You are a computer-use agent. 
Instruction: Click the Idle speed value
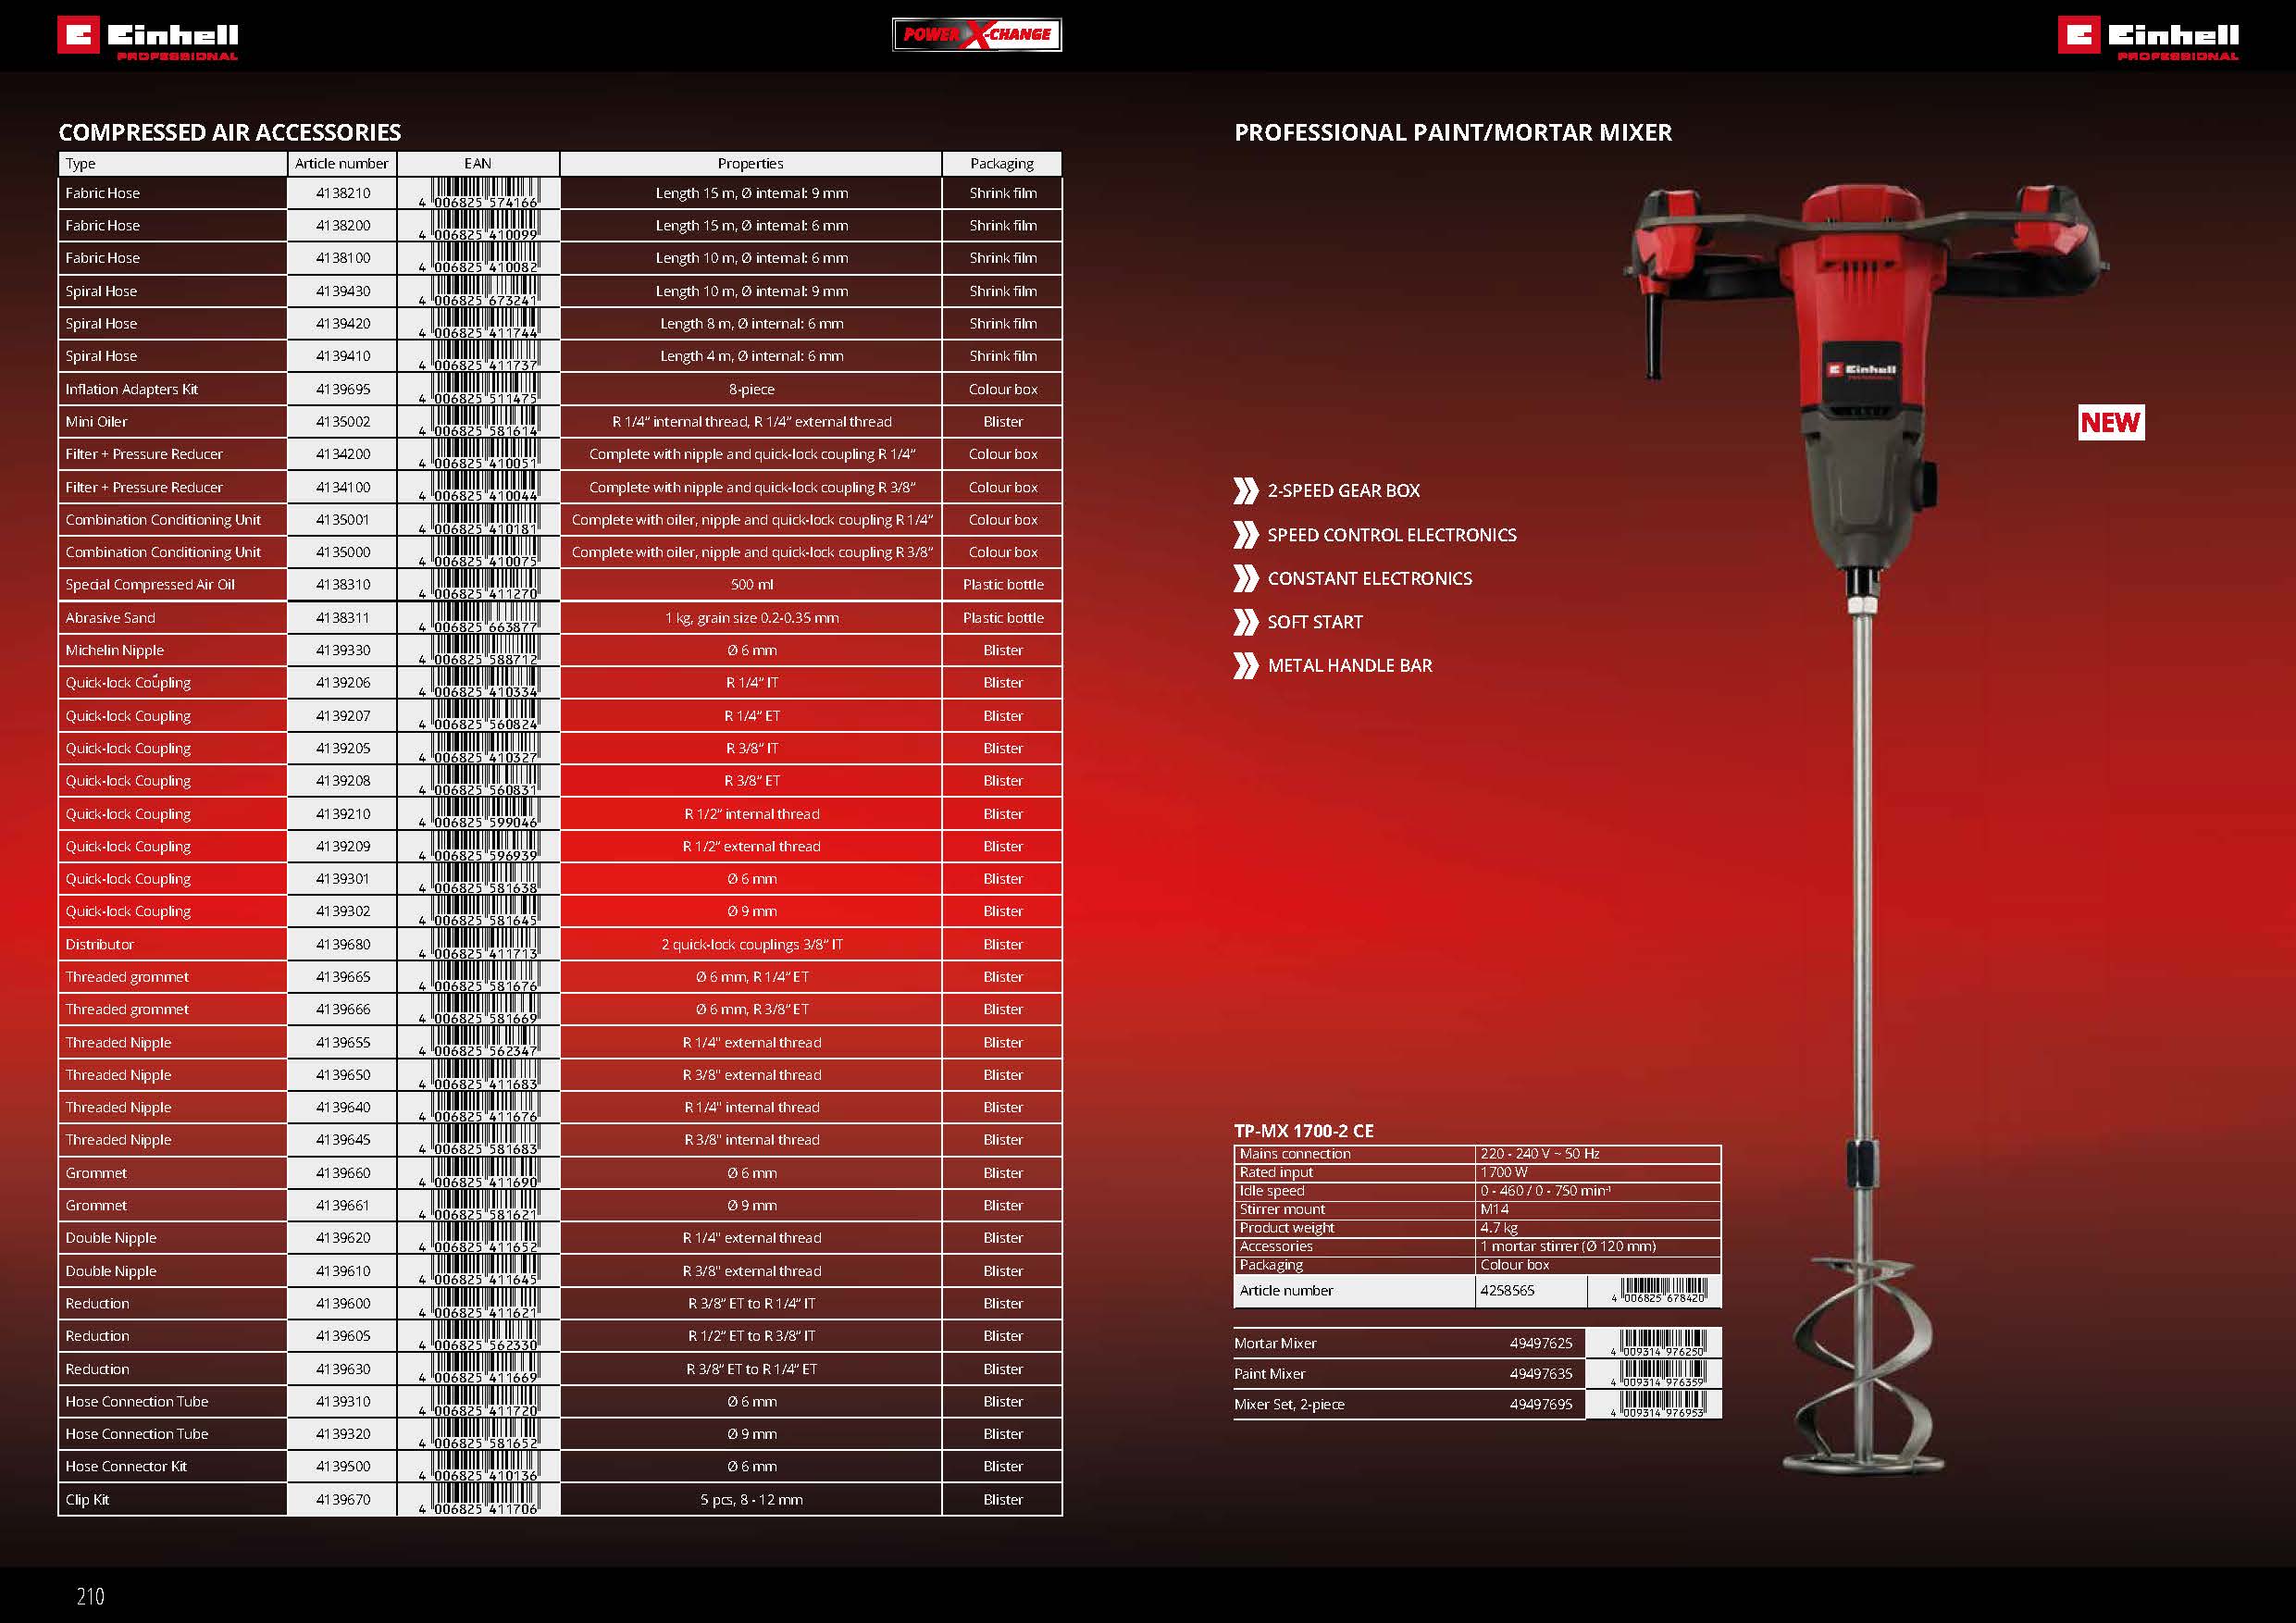coord(1546,1191)
